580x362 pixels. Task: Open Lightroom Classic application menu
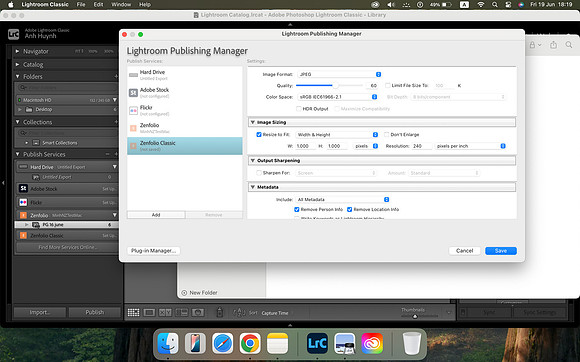45,4
